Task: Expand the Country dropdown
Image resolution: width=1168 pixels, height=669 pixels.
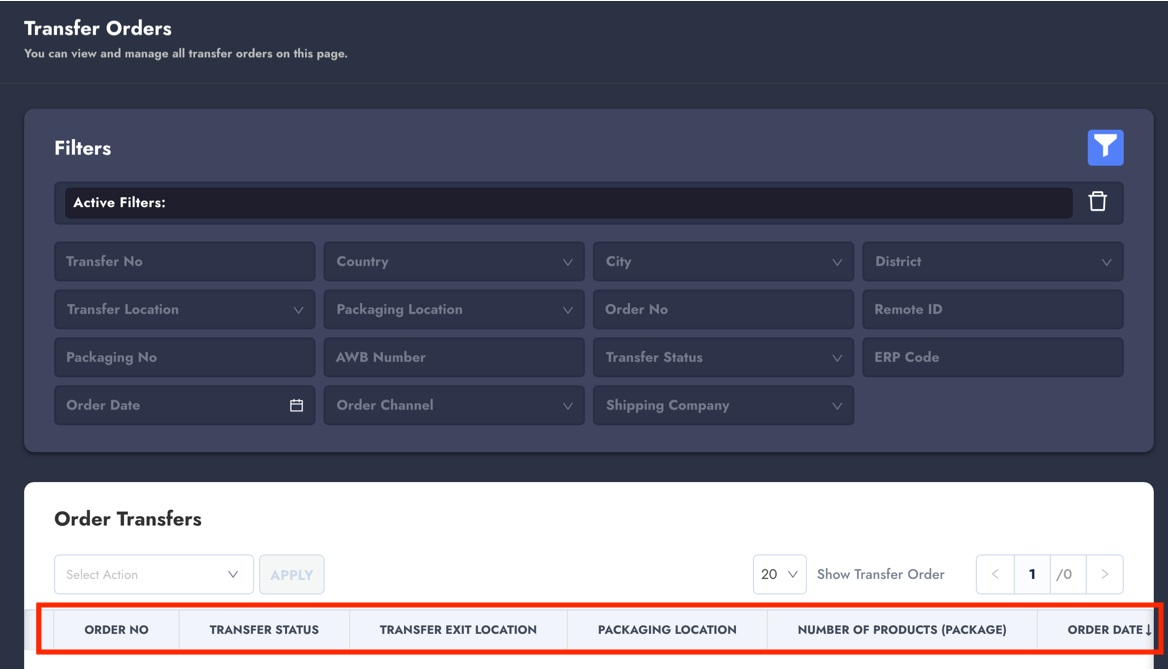Action: (453, 262)
